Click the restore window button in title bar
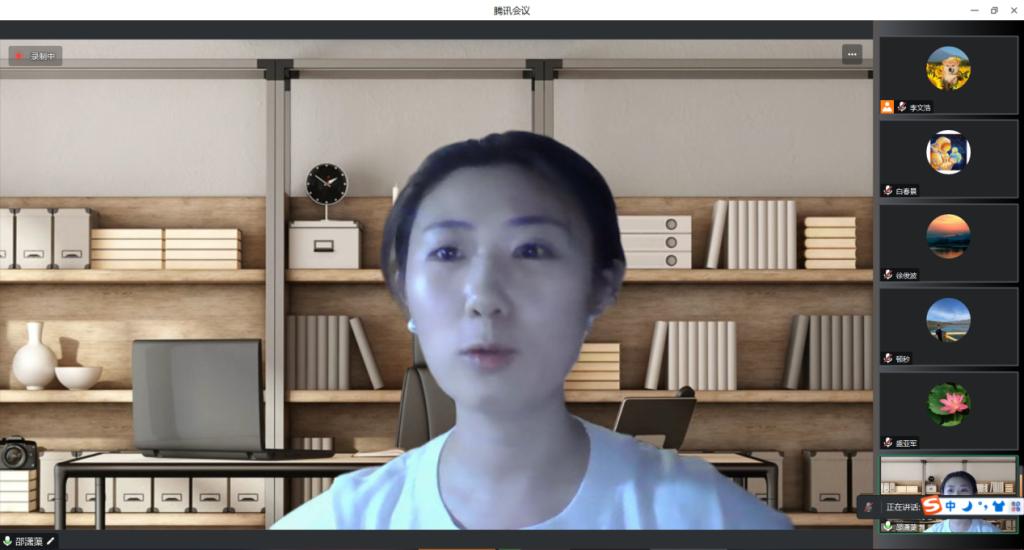The width and height of the screenshot is (1024, 550). pyautogui.click(x=994, y=10)
